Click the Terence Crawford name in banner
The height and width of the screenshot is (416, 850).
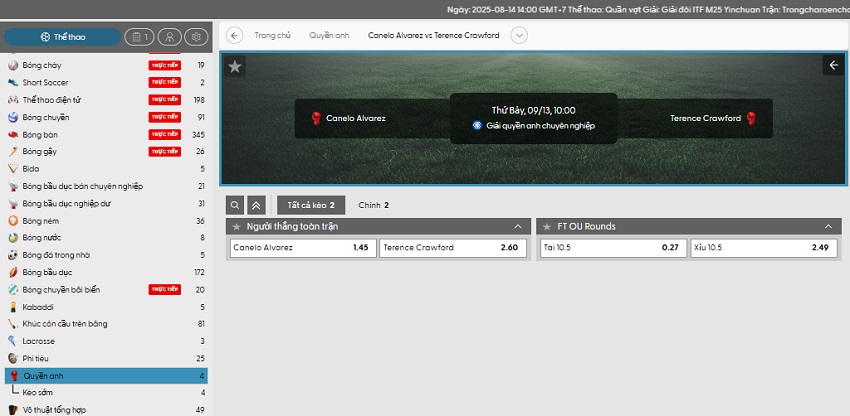[x=705, y=118]
